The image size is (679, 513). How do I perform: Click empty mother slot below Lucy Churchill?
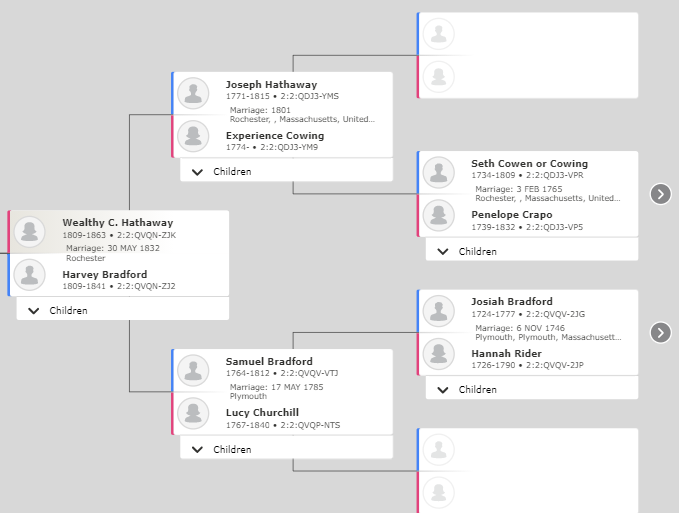click(527, 492)
